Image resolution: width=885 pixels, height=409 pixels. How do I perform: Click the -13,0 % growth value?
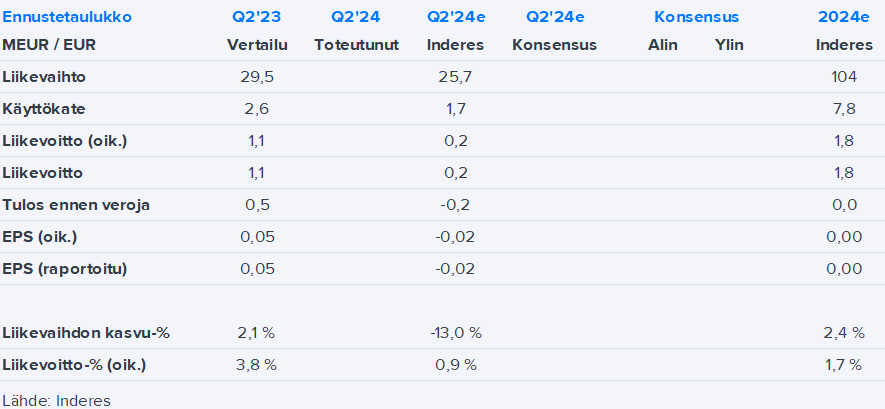[455, 332]
